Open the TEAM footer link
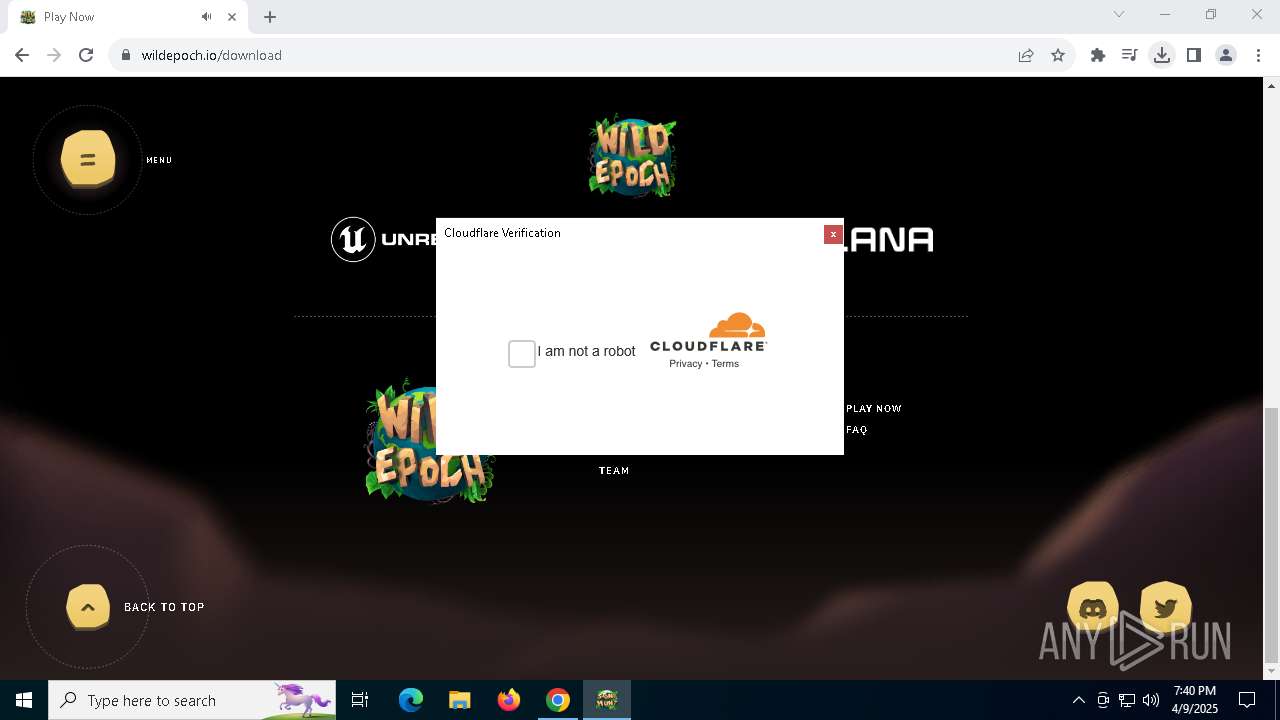This screenshot has width=1280, height=720. [x=614, y=471]
